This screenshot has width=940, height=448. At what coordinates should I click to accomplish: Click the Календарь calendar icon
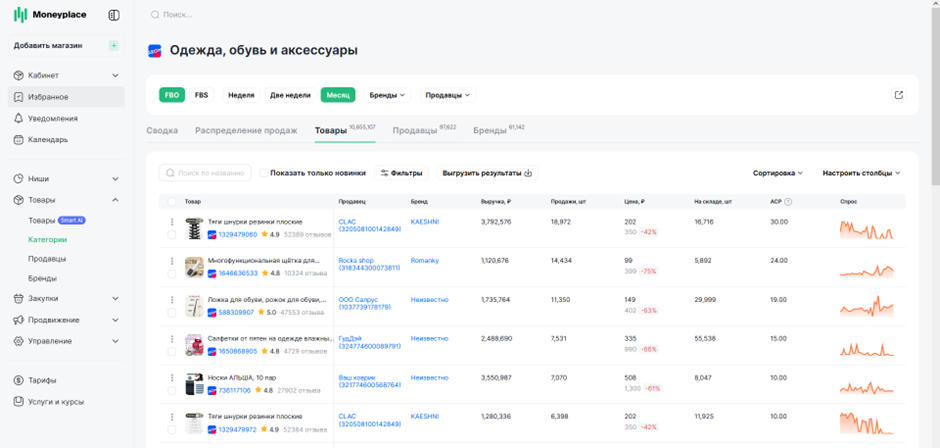pyautogui.click(x=19, y=140)
